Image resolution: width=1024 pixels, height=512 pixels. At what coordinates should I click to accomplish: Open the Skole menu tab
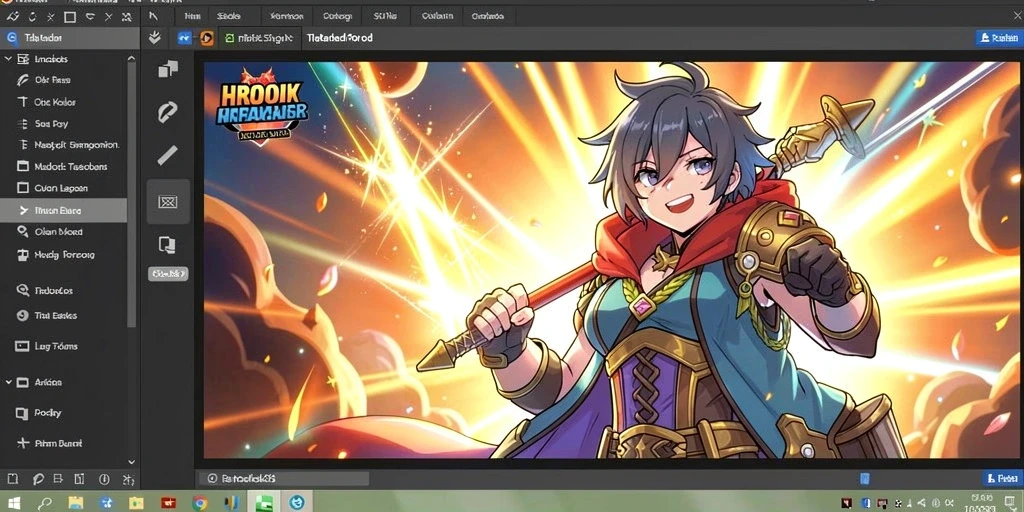tap(229, 16)
